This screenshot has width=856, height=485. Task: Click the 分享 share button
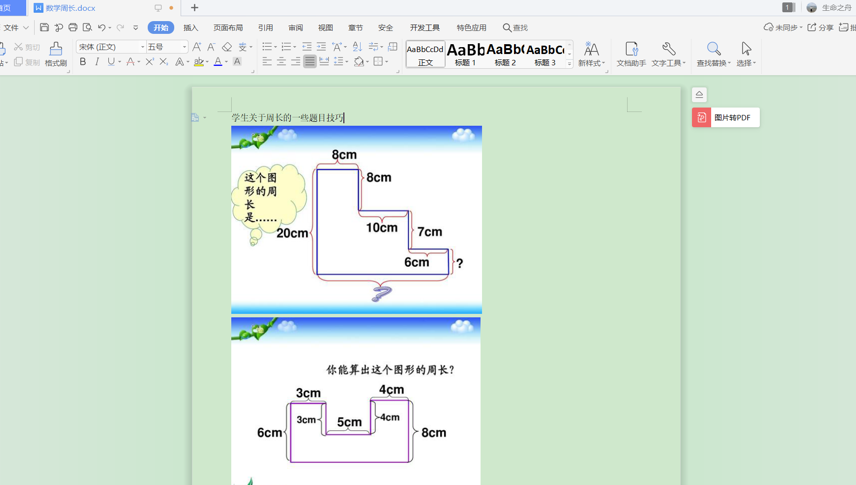[x=821, y=27]
